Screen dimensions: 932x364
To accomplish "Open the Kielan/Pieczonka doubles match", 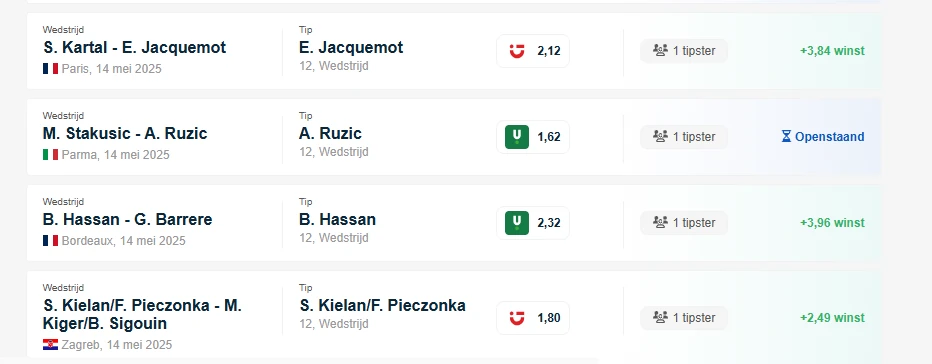I will pos(142,315).
